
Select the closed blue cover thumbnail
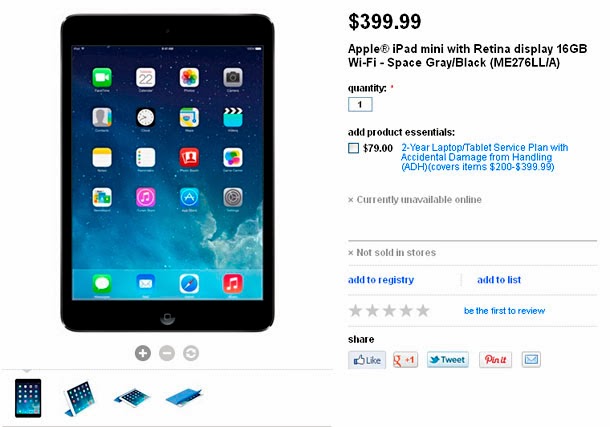tap(184, 397)
